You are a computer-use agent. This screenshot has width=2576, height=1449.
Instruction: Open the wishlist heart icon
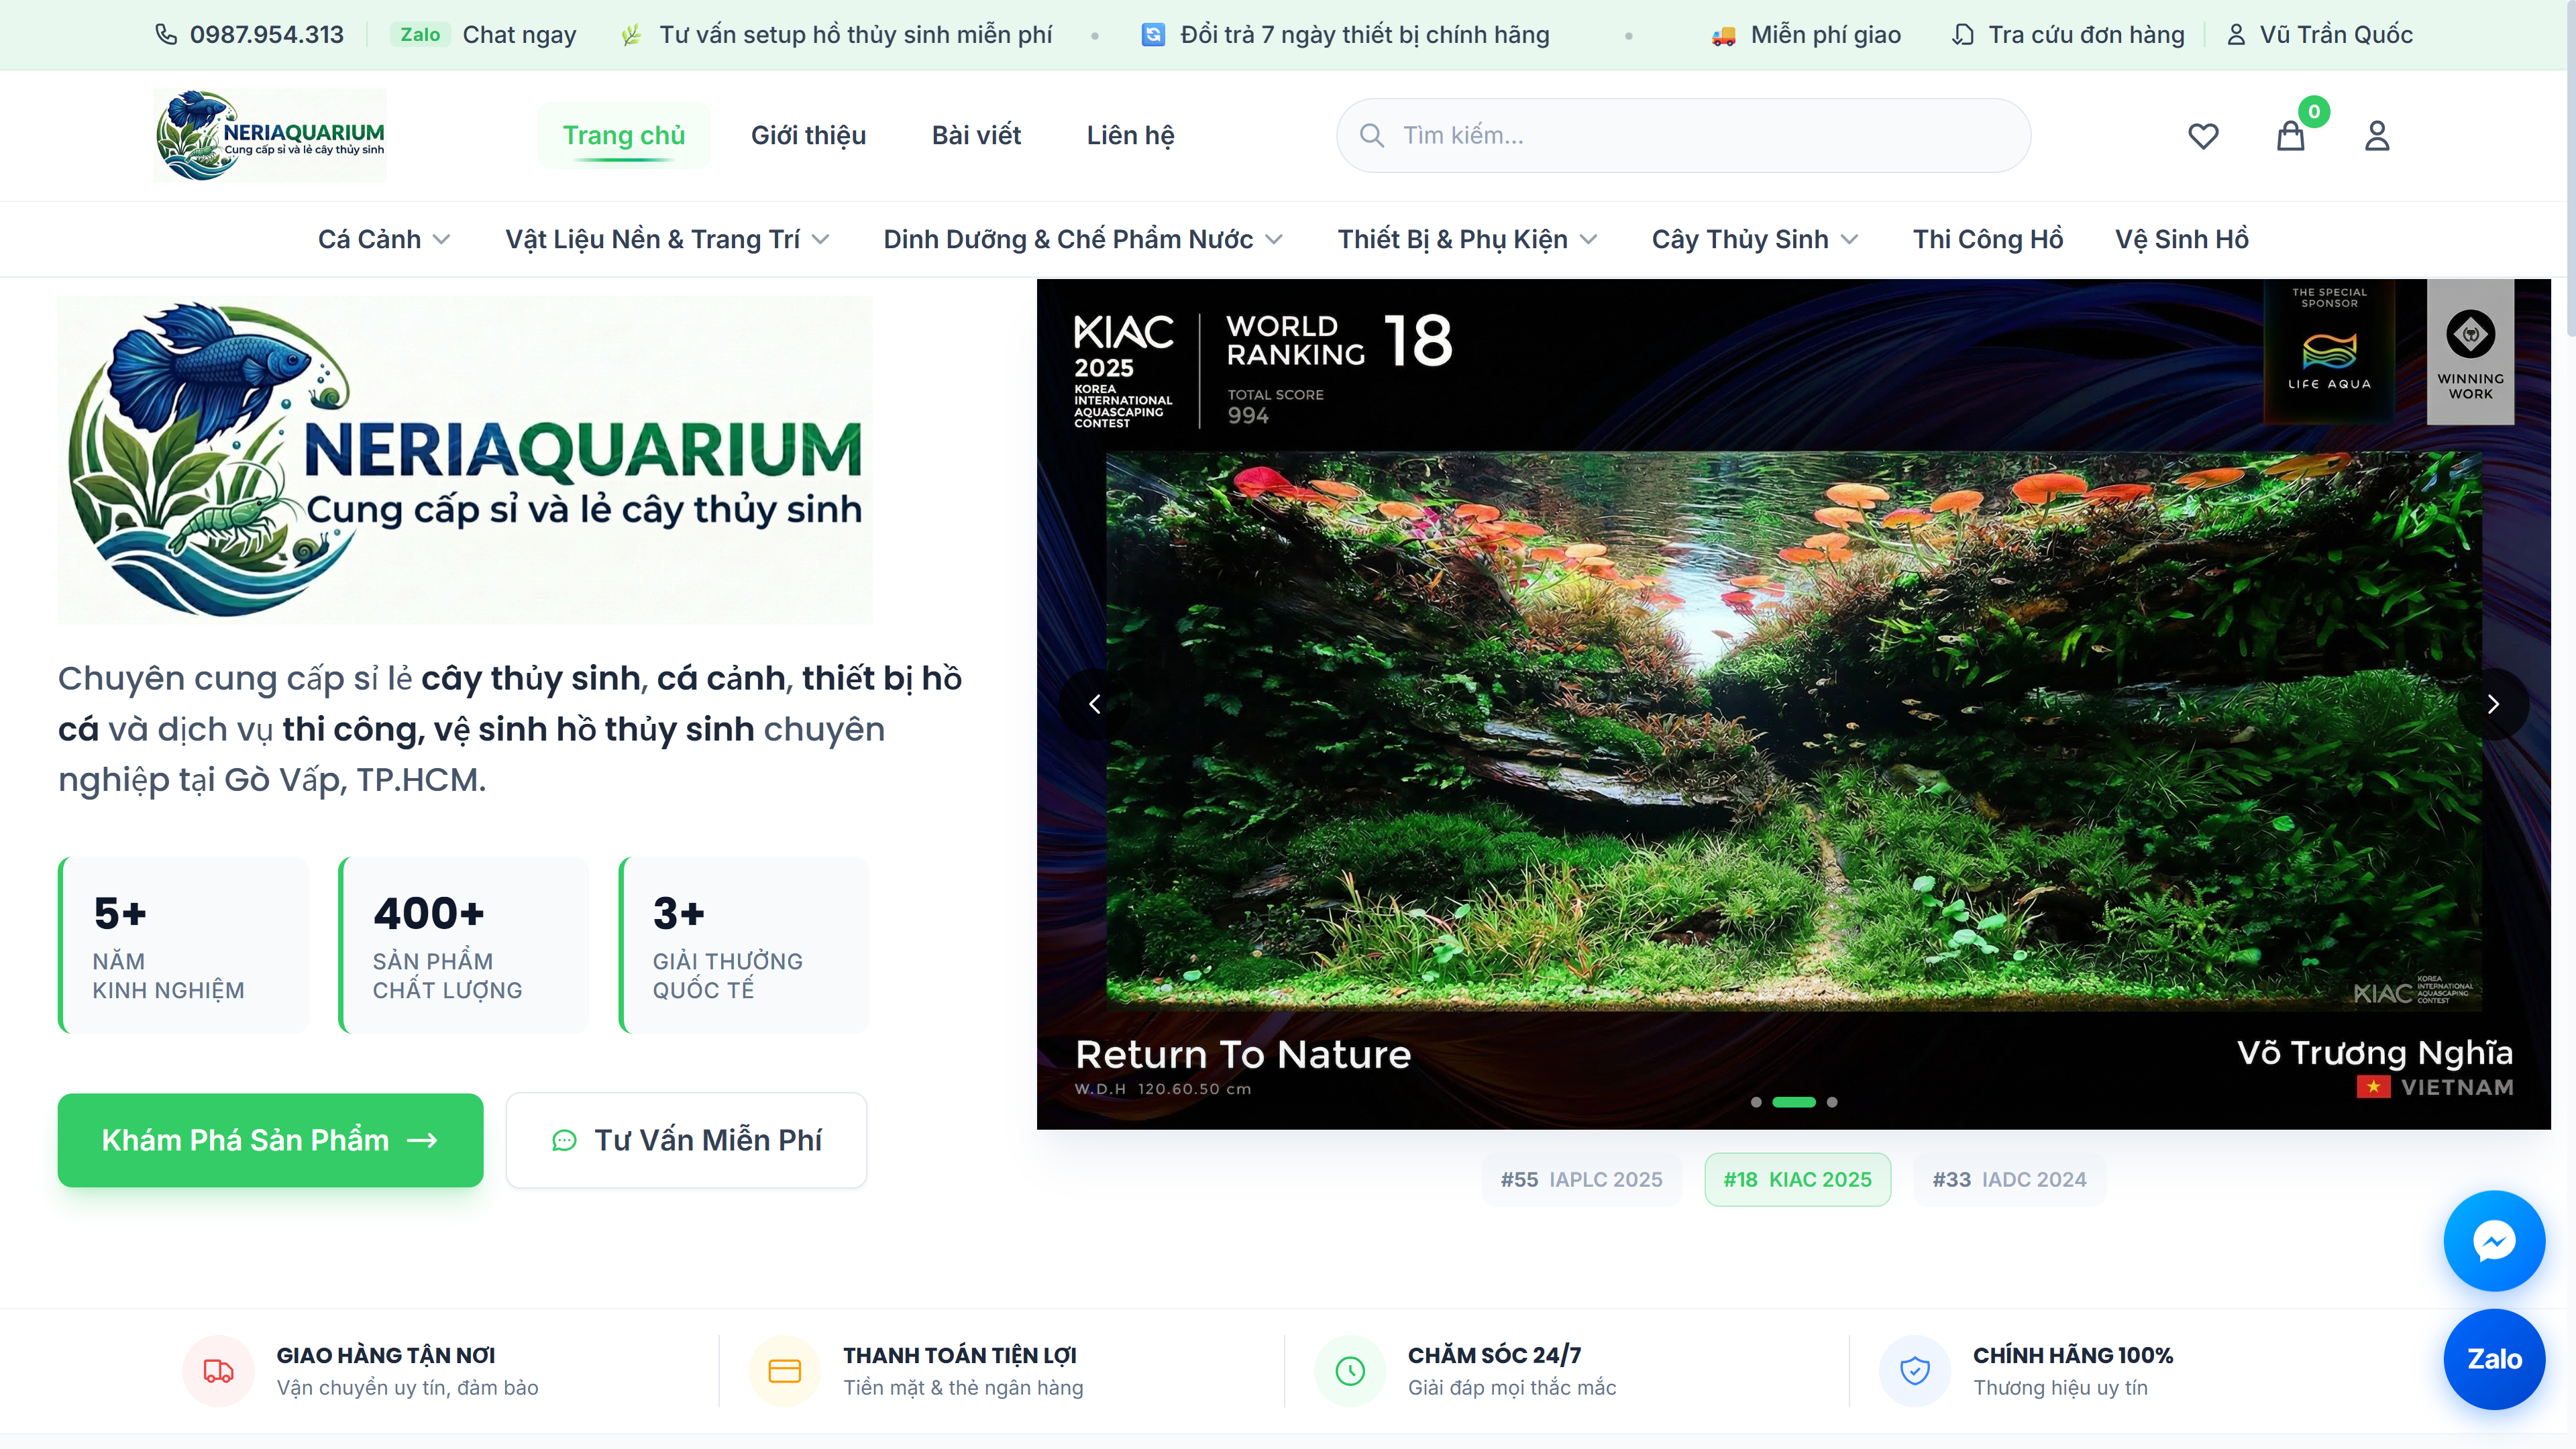[2203, 136]
